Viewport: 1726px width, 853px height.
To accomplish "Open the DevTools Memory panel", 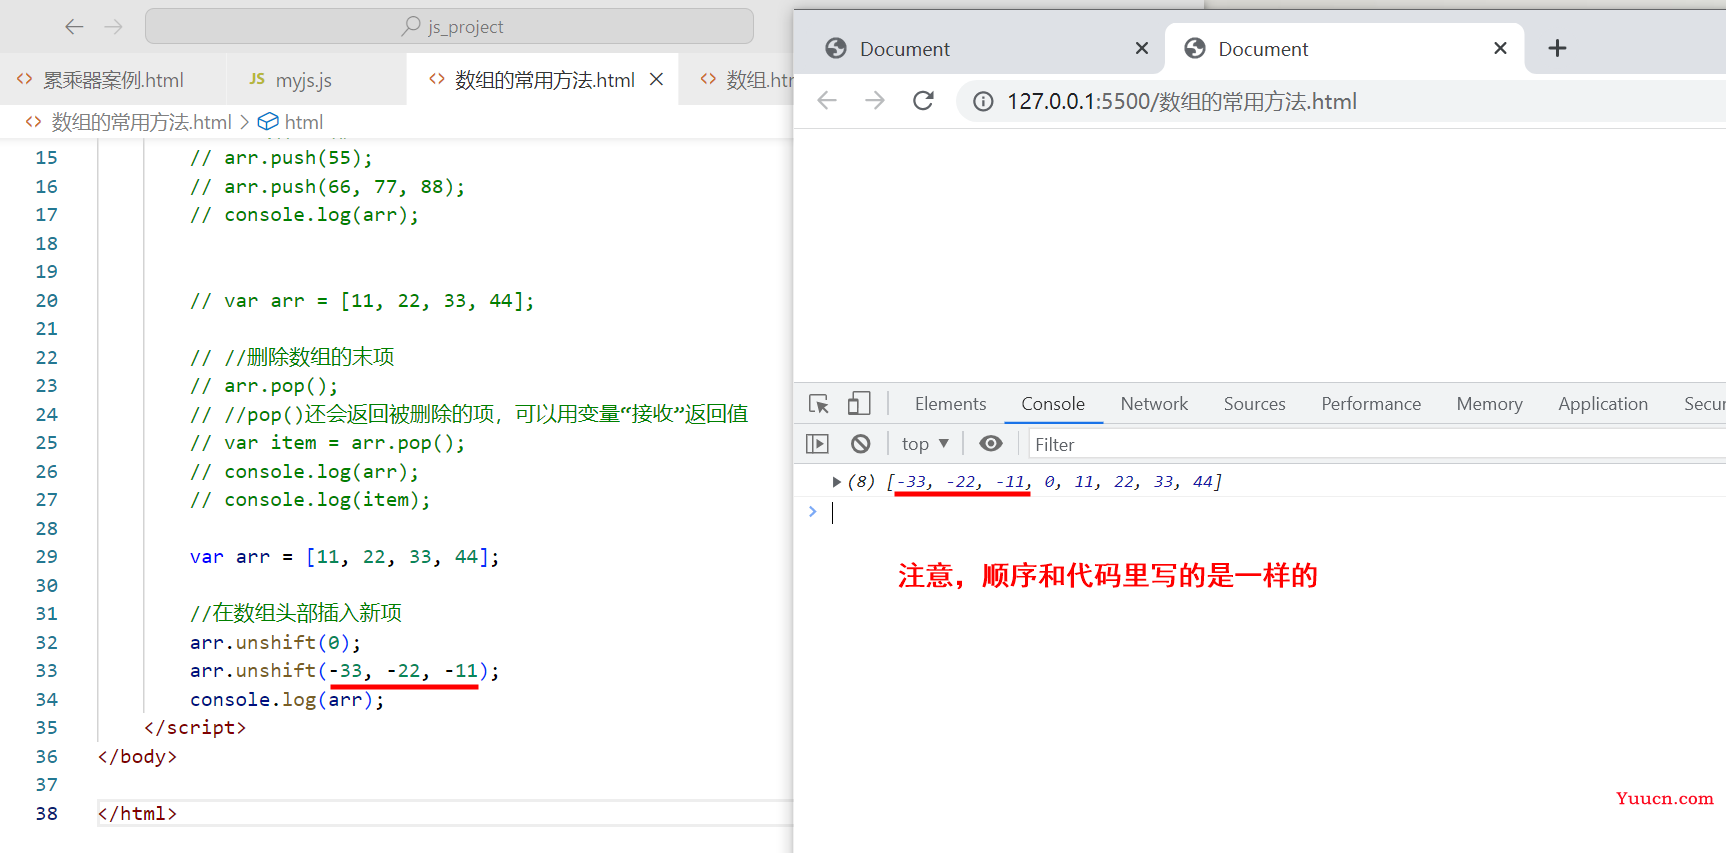I will point(1489,404).
